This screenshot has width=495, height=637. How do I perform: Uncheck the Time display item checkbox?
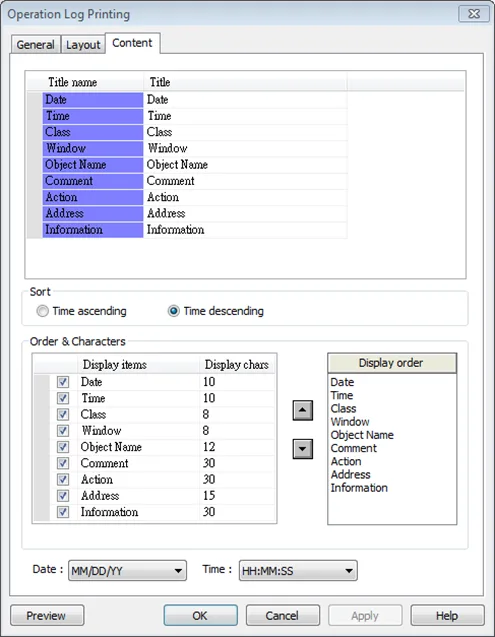[63, 398]
